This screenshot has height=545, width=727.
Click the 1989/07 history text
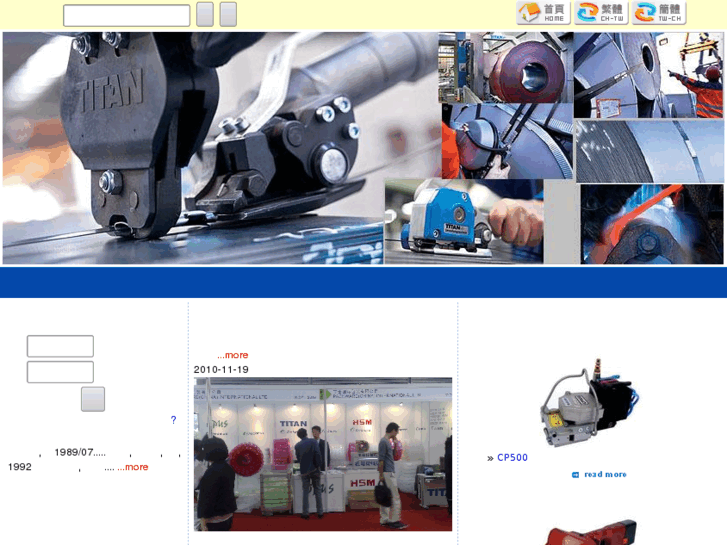click(x=80, y=452)
